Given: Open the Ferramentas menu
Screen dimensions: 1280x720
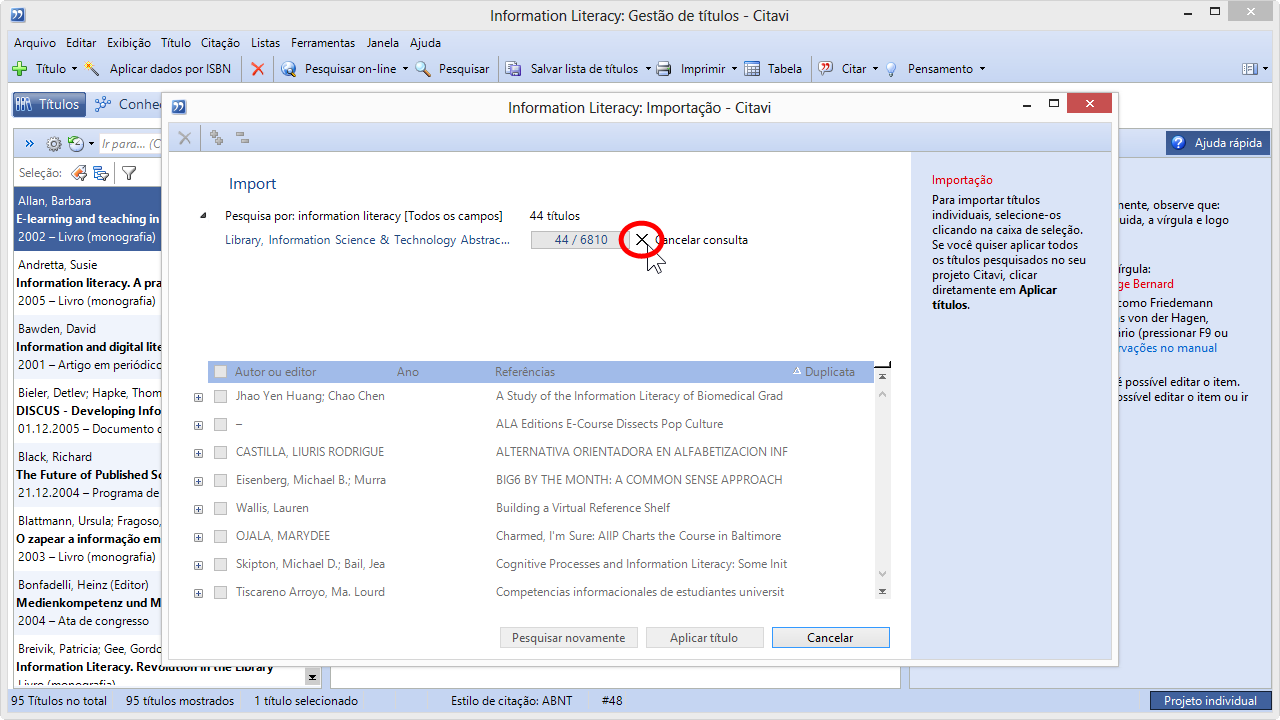Looking at the screenshot, I should click(323, 43).
